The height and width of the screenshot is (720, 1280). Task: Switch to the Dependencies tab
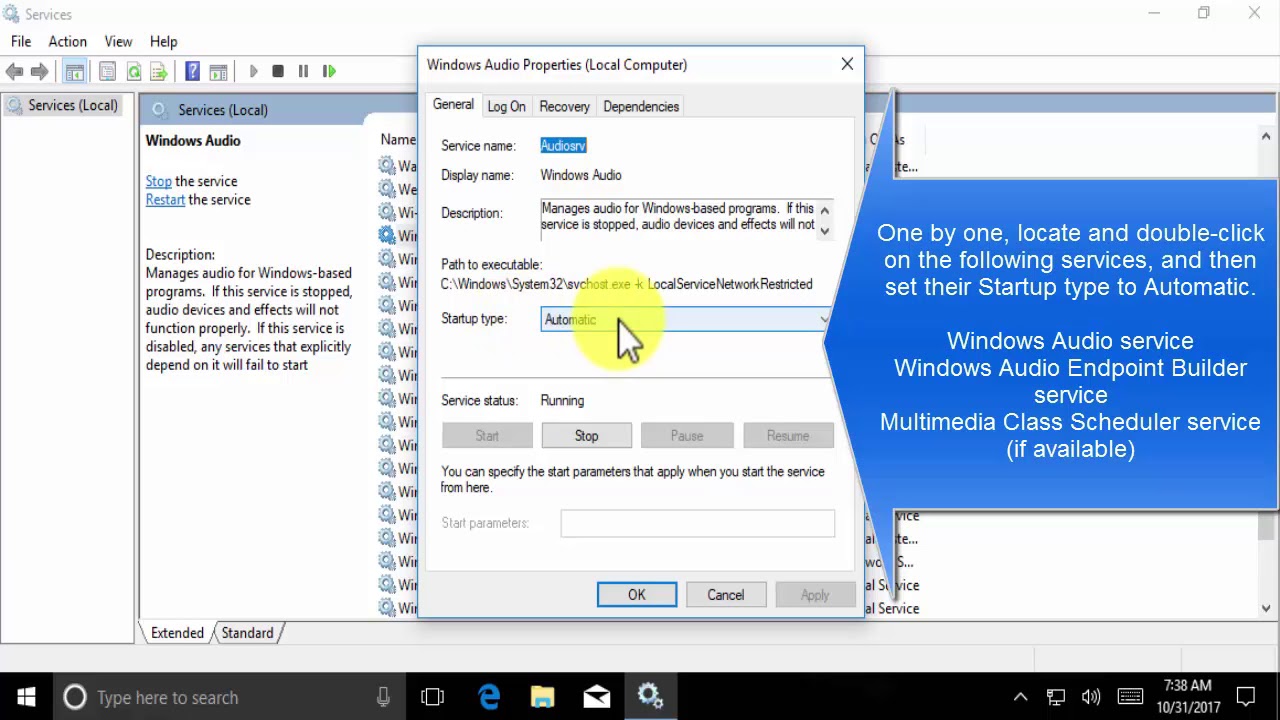641,106
